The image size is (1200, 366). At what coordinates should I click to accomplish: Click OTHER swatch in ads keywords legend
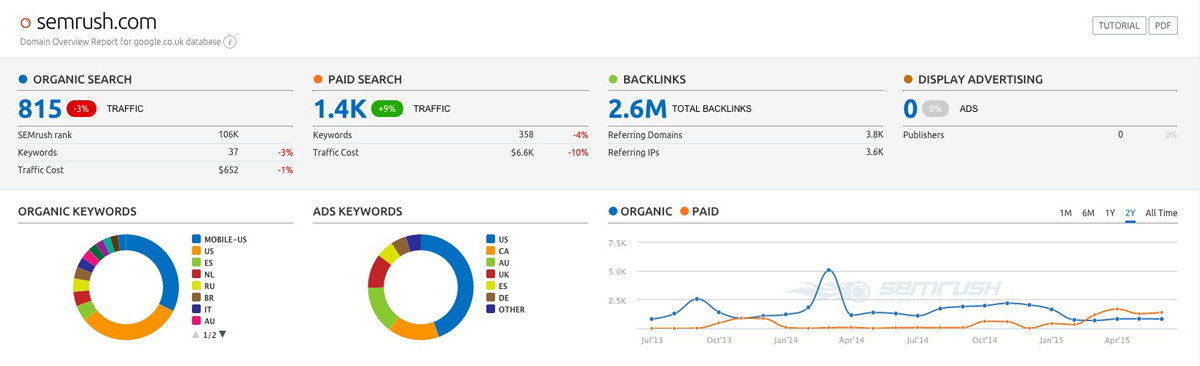click(491, 310)
